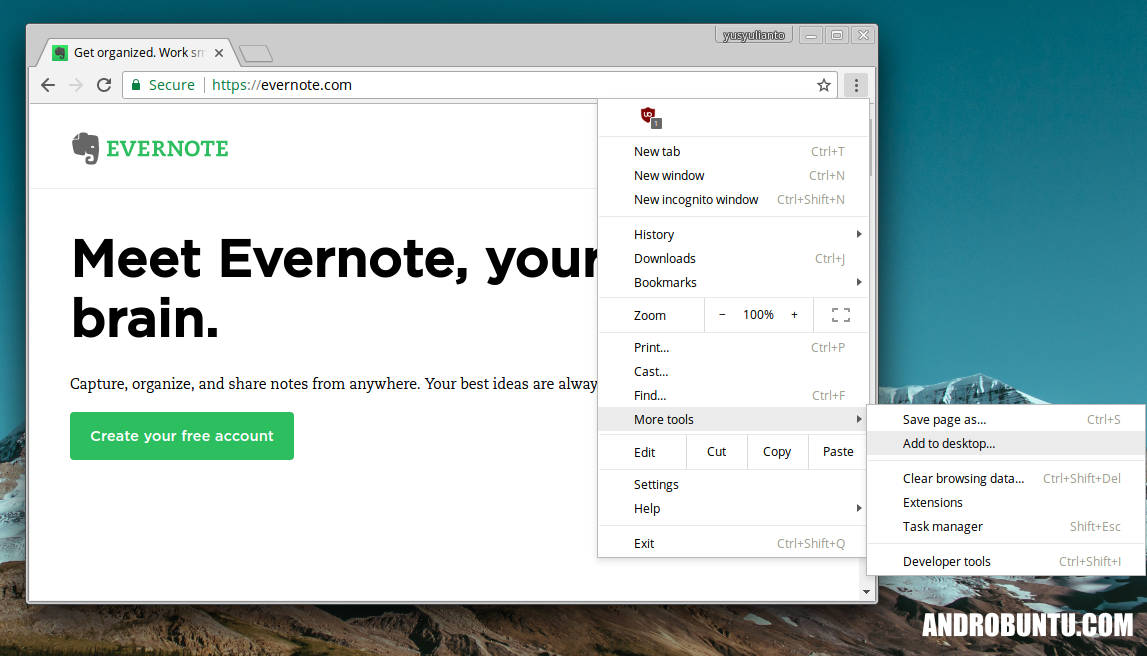Close the Evernote tab
This screenshot has height=656, width=1147.
click(x=219, y=53)
